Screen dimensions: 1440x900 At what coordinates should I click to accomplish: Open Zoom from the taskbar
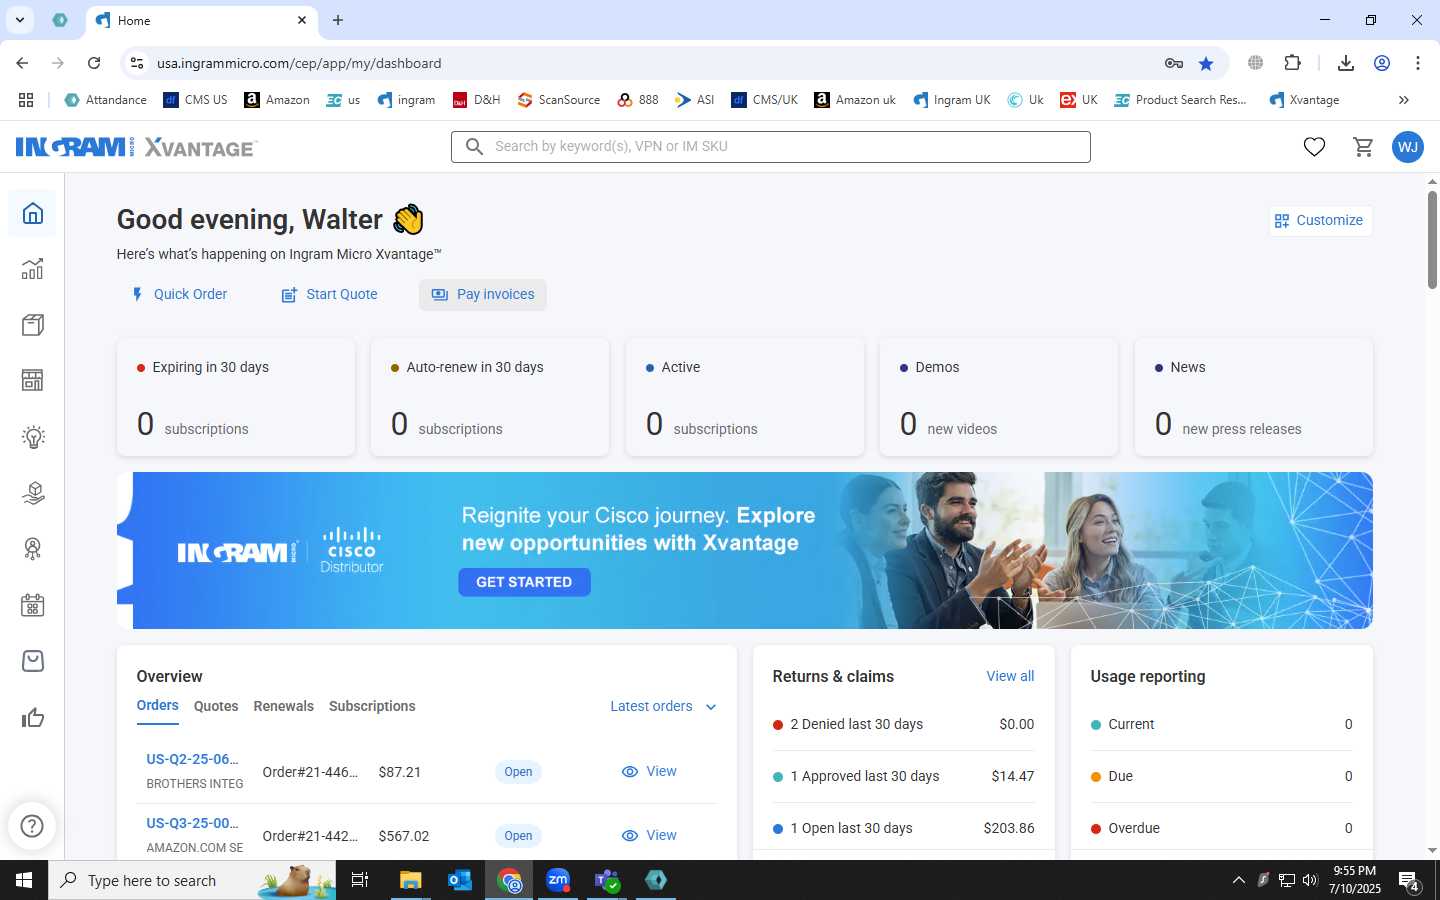click(x=558, y=880)
